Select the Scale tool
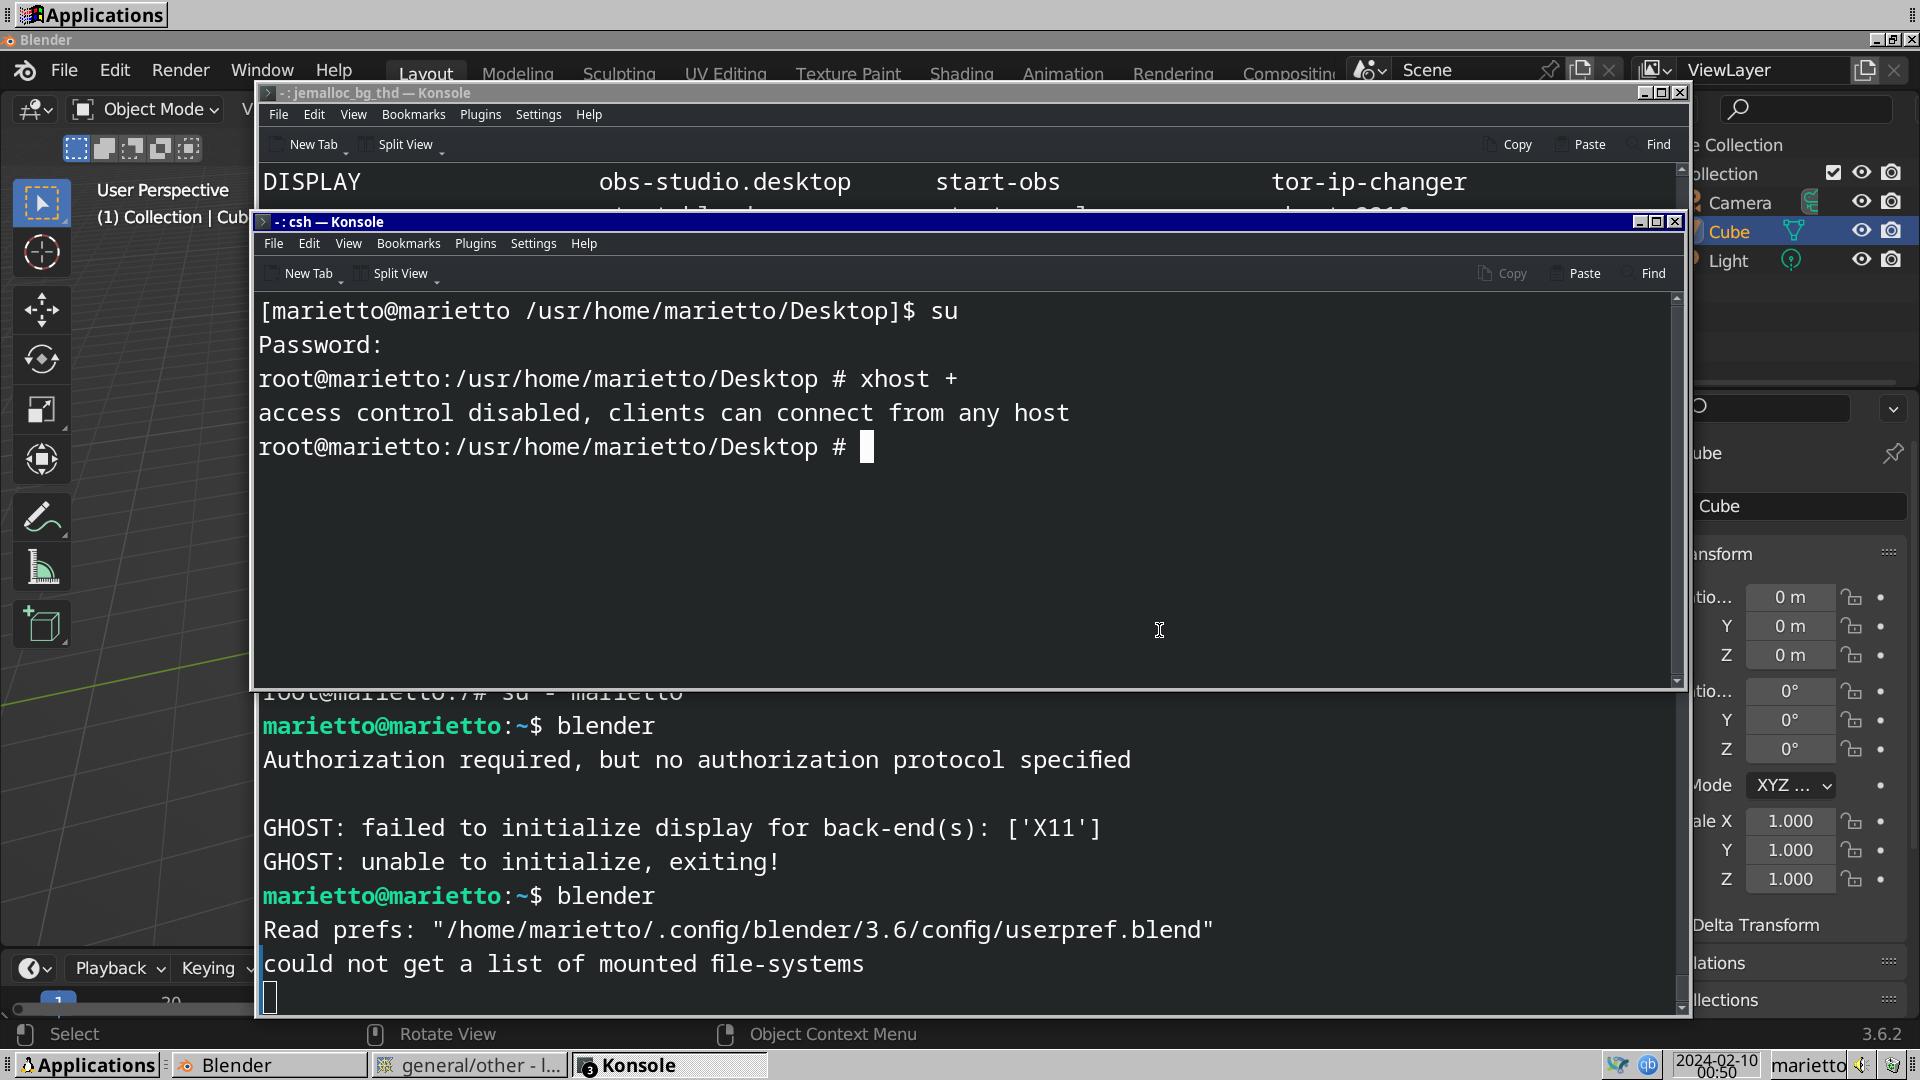Image resolution: width=1920 pixels, height=1080 pixels. click(42, 409)
